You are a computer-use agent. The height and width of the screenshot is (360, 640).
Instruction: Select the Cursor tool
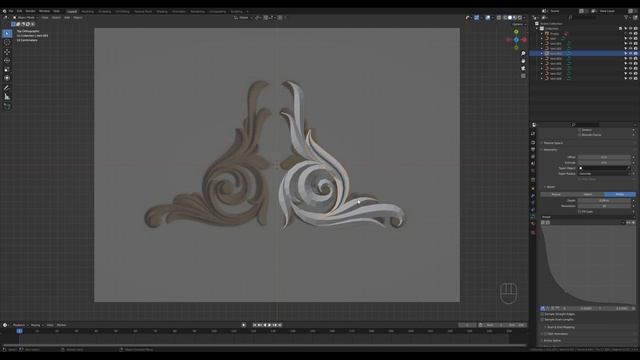tap(7, 42)
